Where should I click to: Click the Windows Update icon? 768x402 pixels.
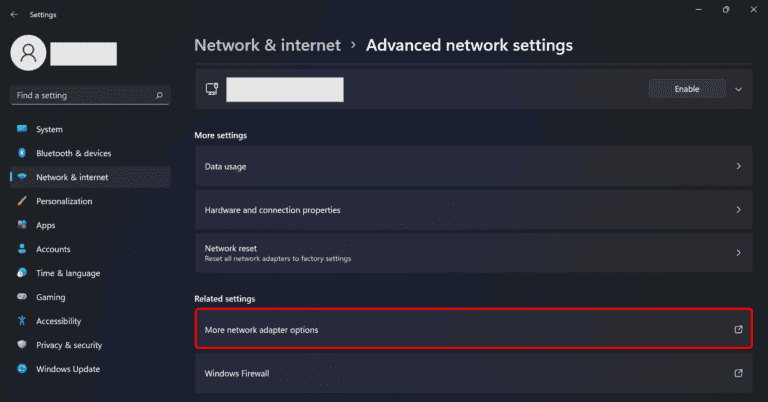tap(21, 369)
